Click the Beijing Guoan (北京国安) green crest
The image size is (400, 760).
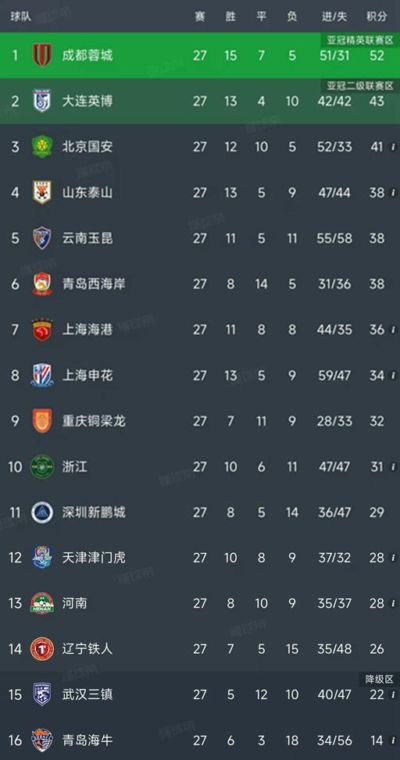click(42, 146)
